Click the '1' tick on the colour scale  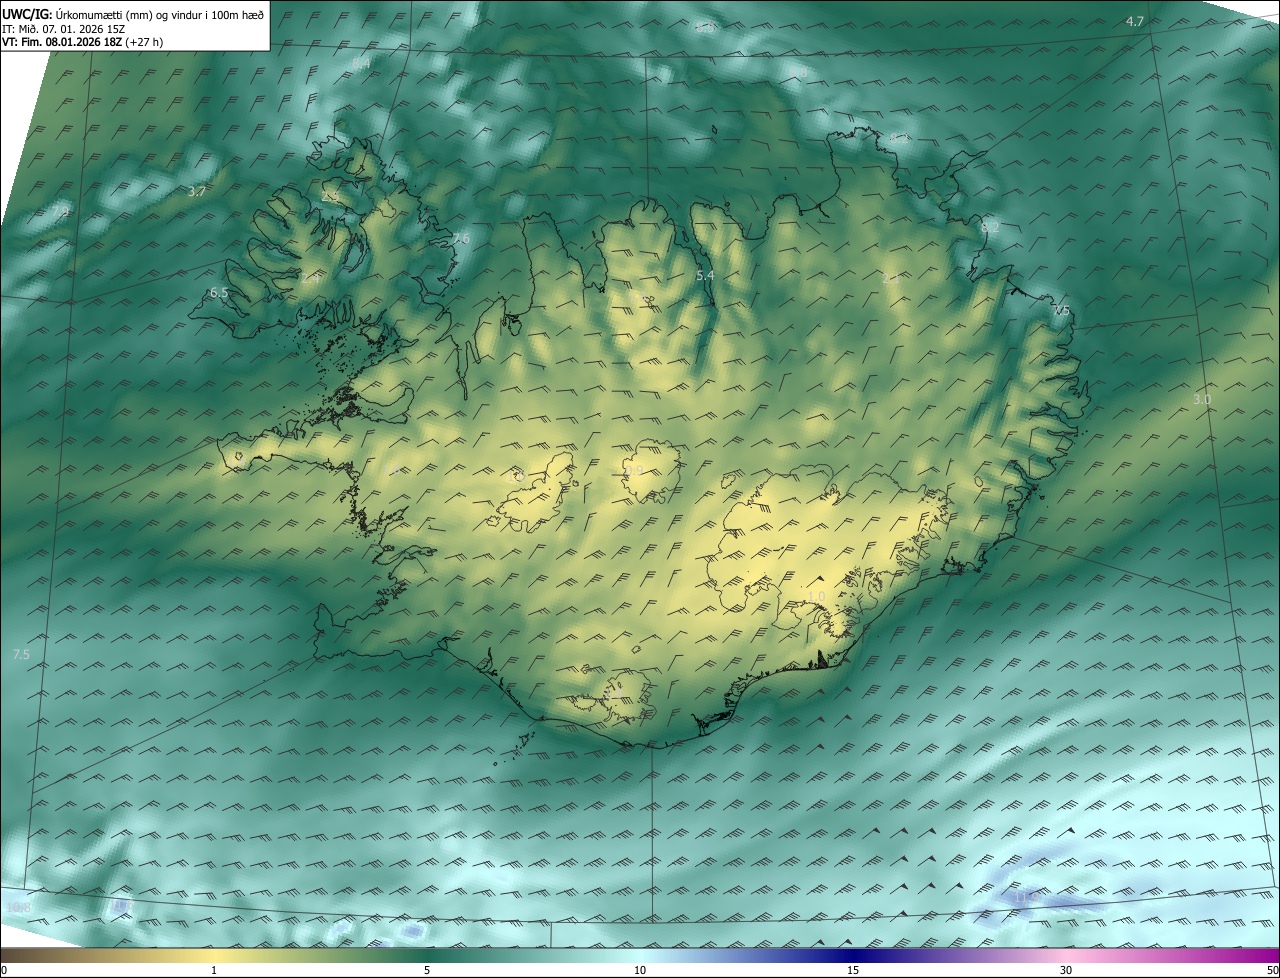pyautogui.click(x=214, y=971)
